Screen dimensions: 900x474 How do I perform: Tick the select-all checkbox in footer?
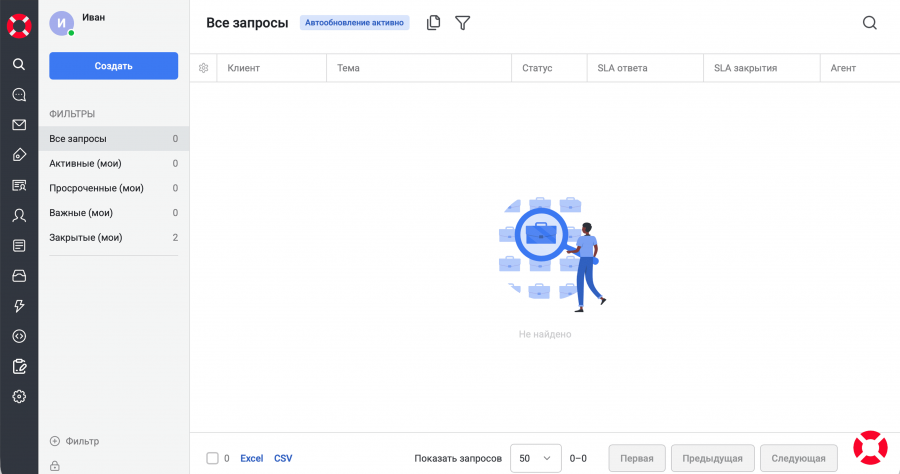point(212,458)
